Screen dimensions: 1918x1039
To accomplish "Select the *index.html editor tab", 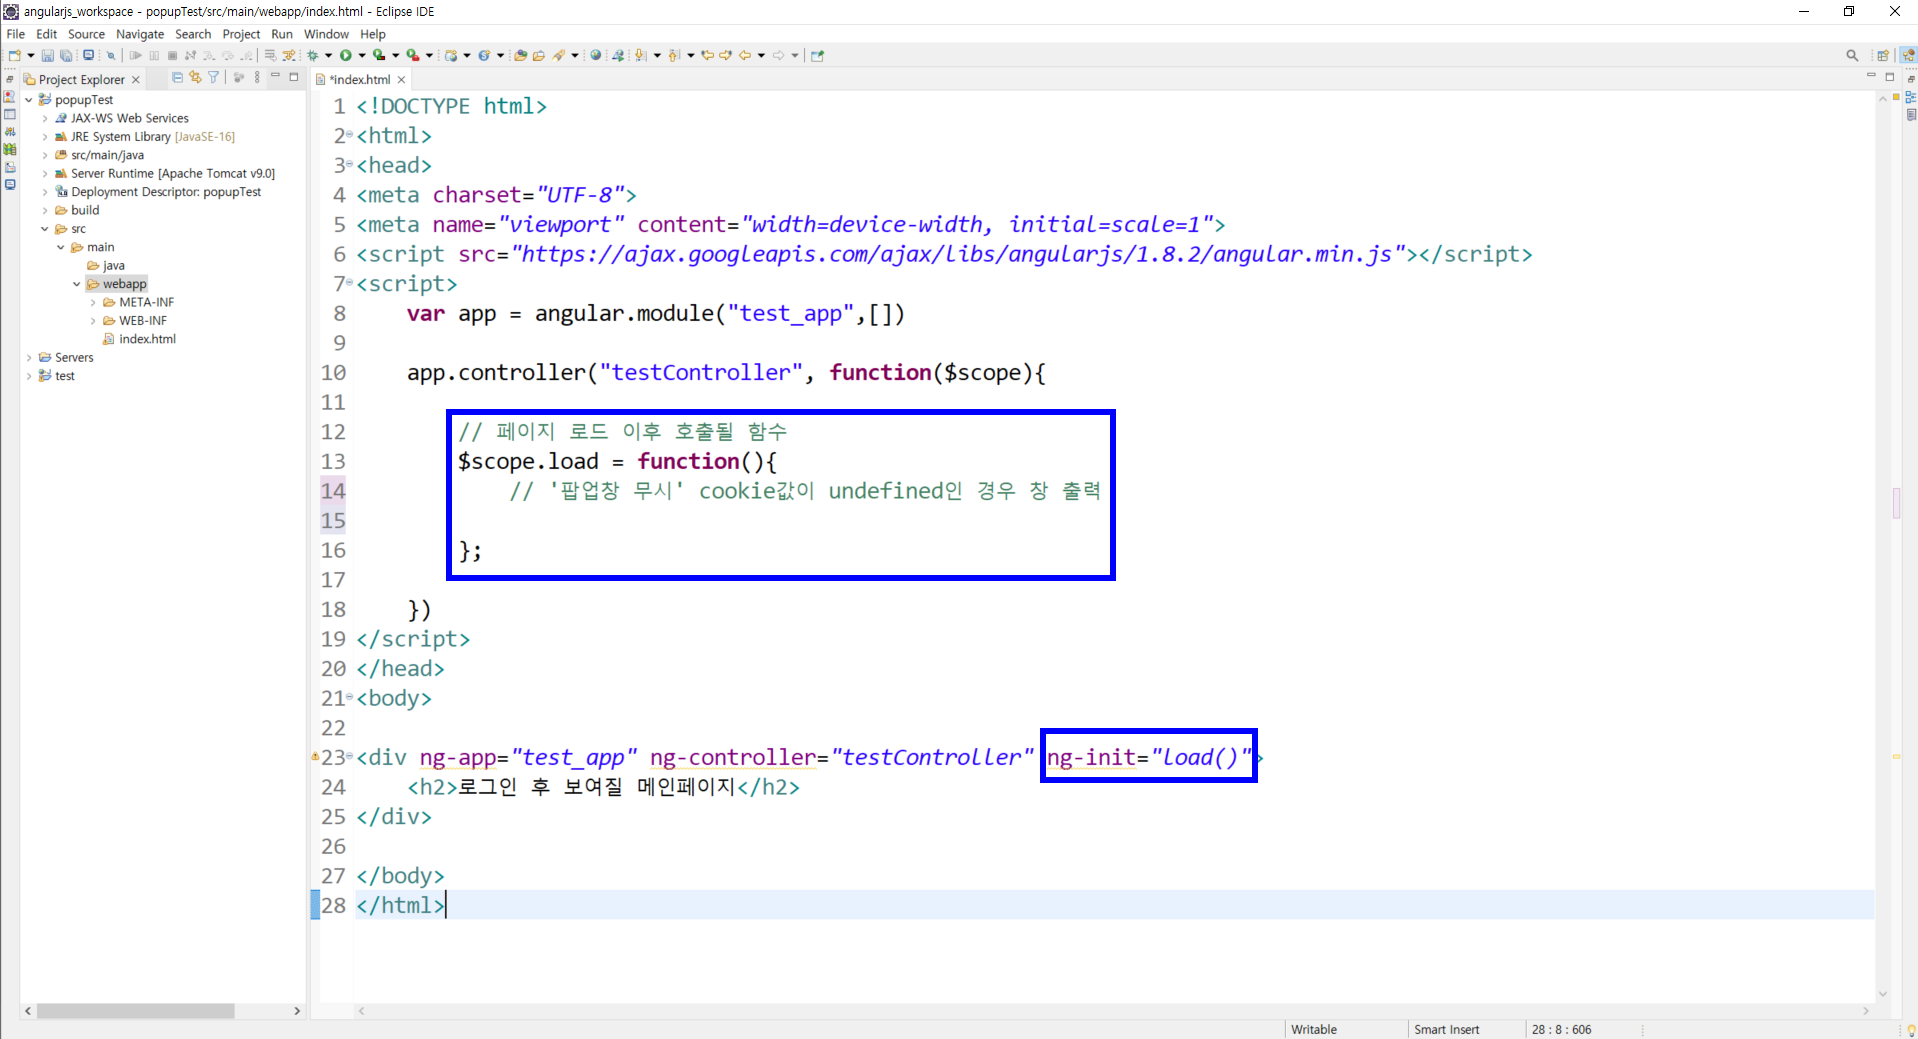I will click(x=360, y=79).
